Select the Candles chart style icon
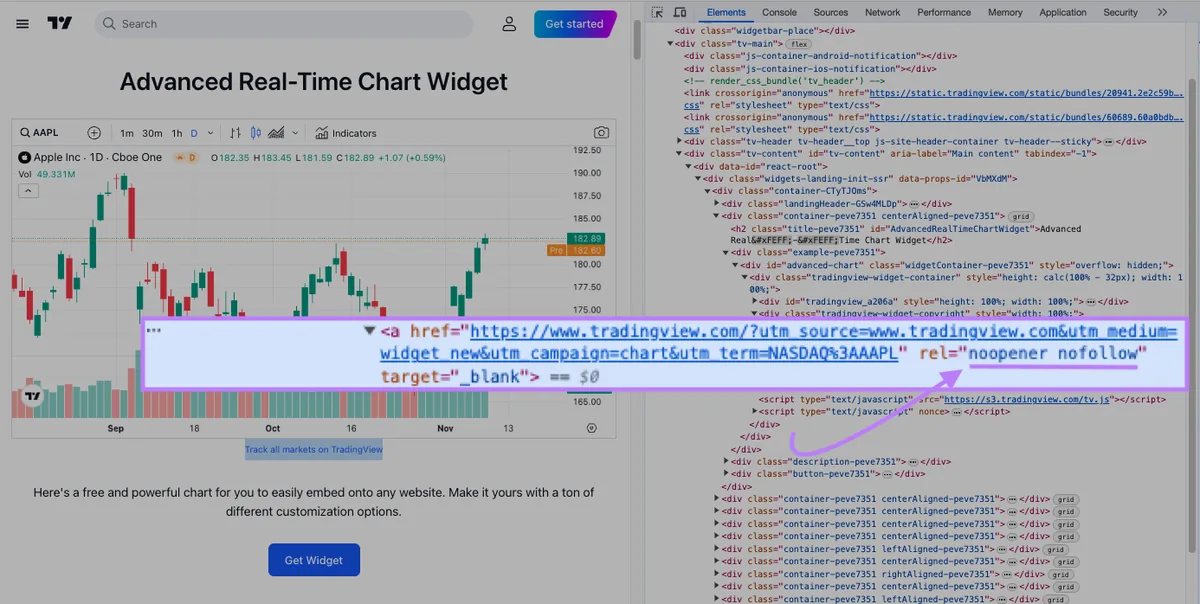The height and width of the screenshot is (604, 1200). (255, 133)
